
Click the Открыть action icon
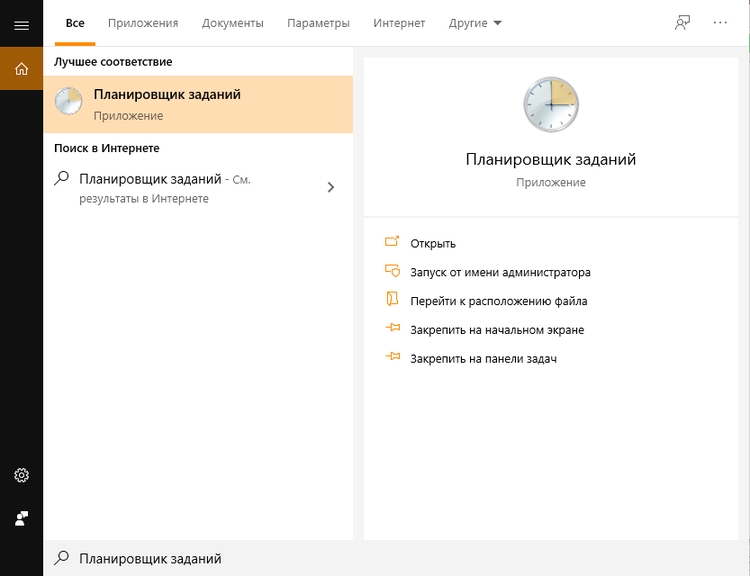[392, 241]
